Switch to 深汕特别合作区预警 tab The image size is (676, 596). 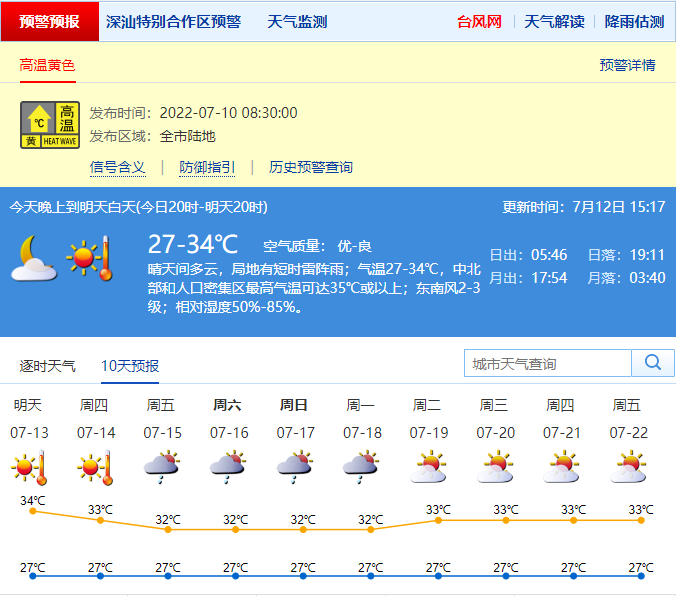coord(174,22)
